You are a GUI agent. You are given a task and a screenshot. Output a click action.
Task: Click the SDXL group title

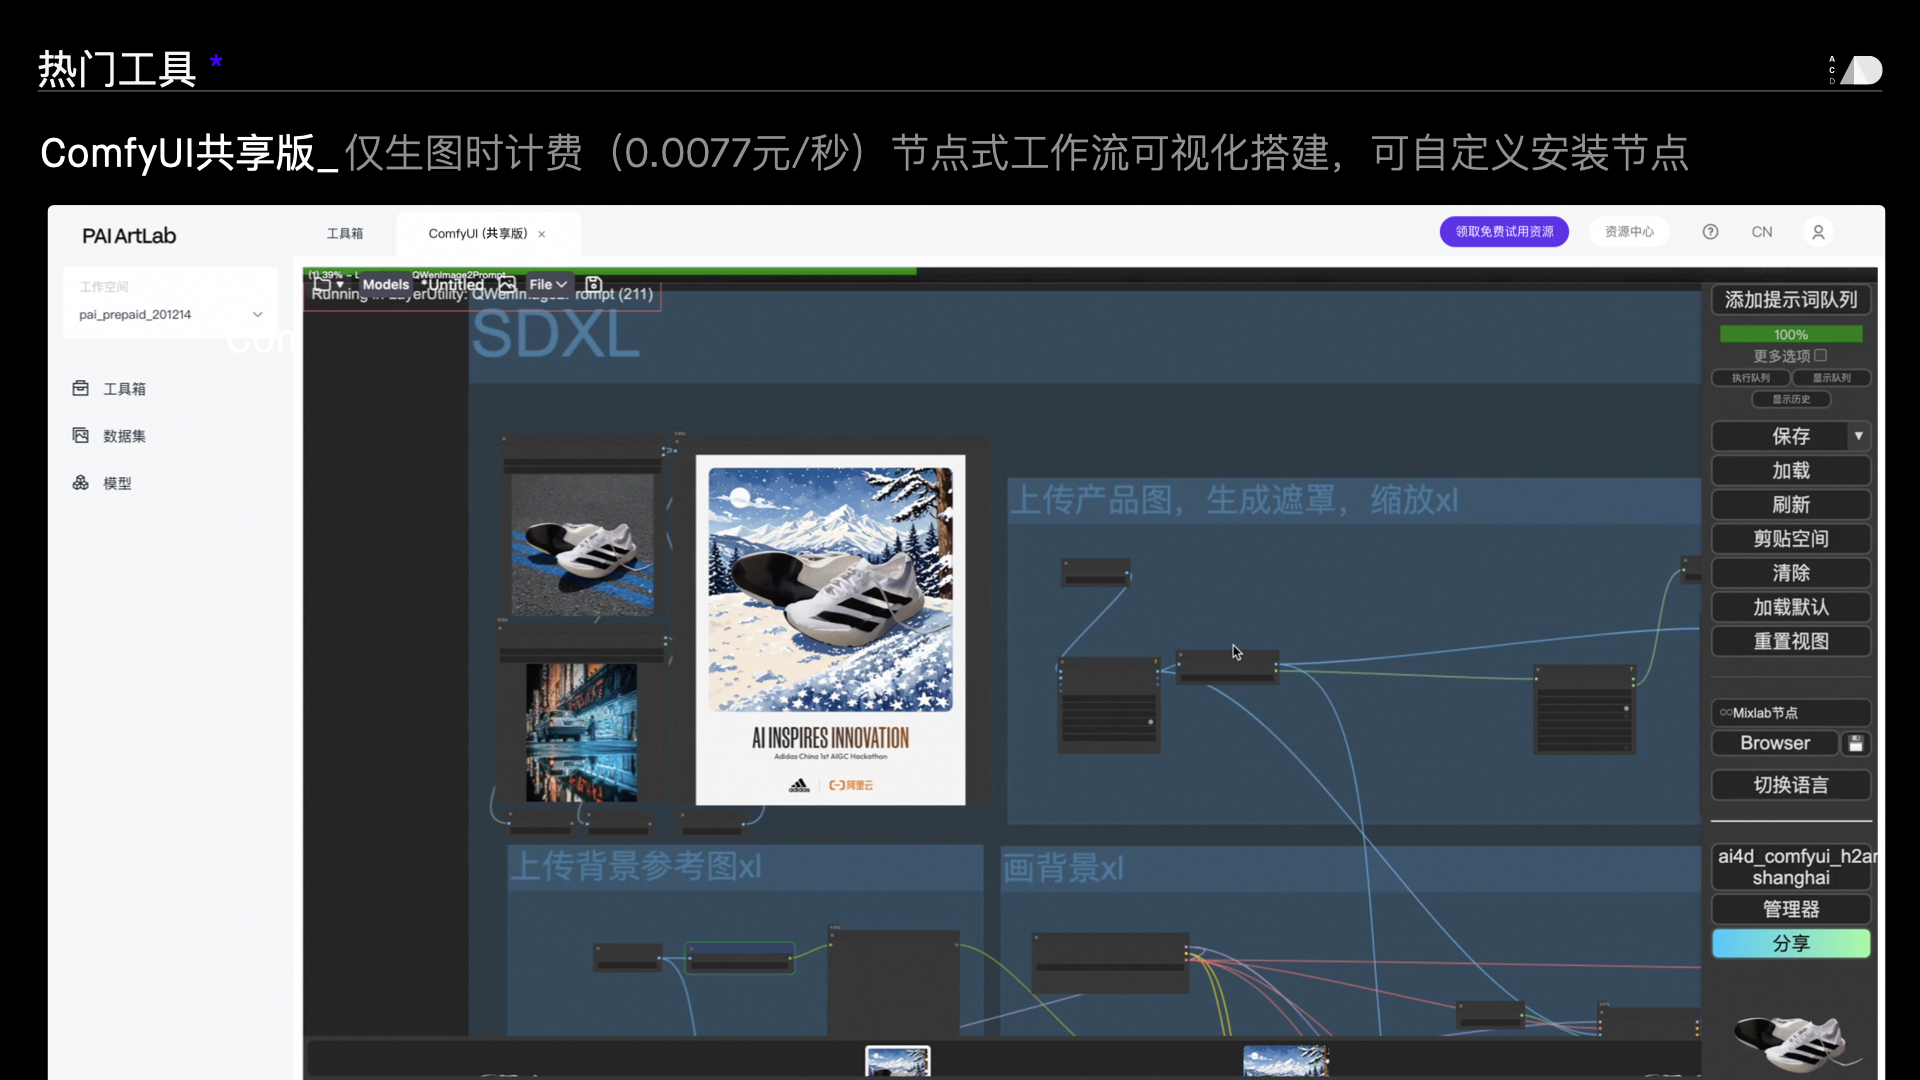coord(556,335)
